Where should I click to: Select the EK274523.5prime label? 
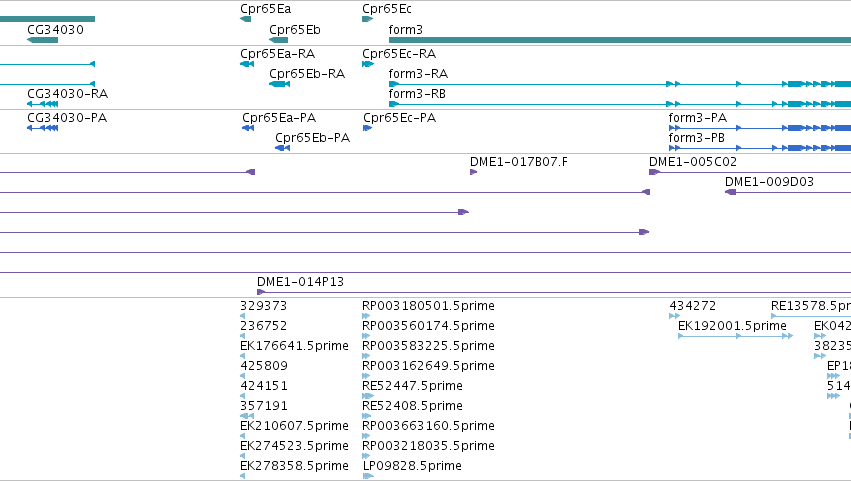point(294,446)
